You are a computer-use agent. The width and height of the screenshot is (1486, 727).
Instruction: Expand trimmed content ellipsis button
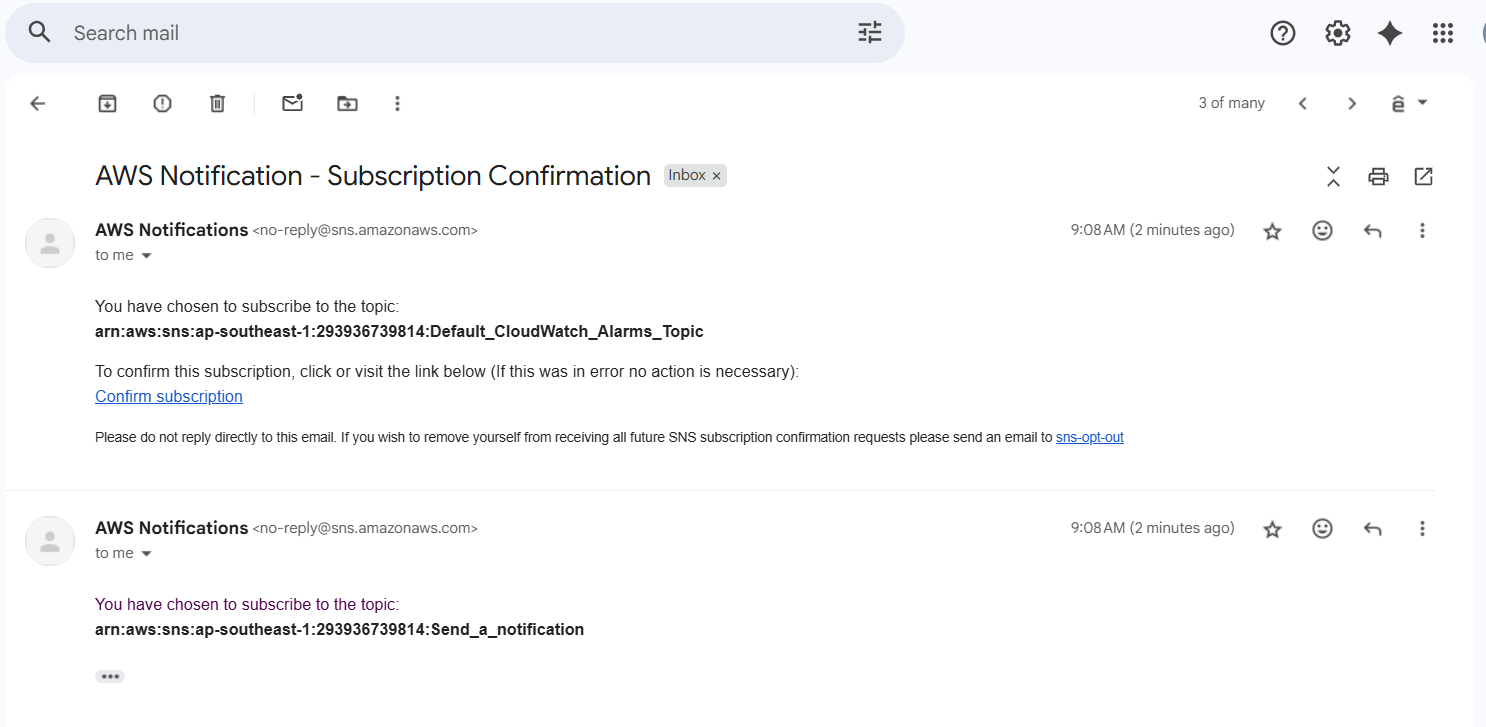click(x=110, y=677)
